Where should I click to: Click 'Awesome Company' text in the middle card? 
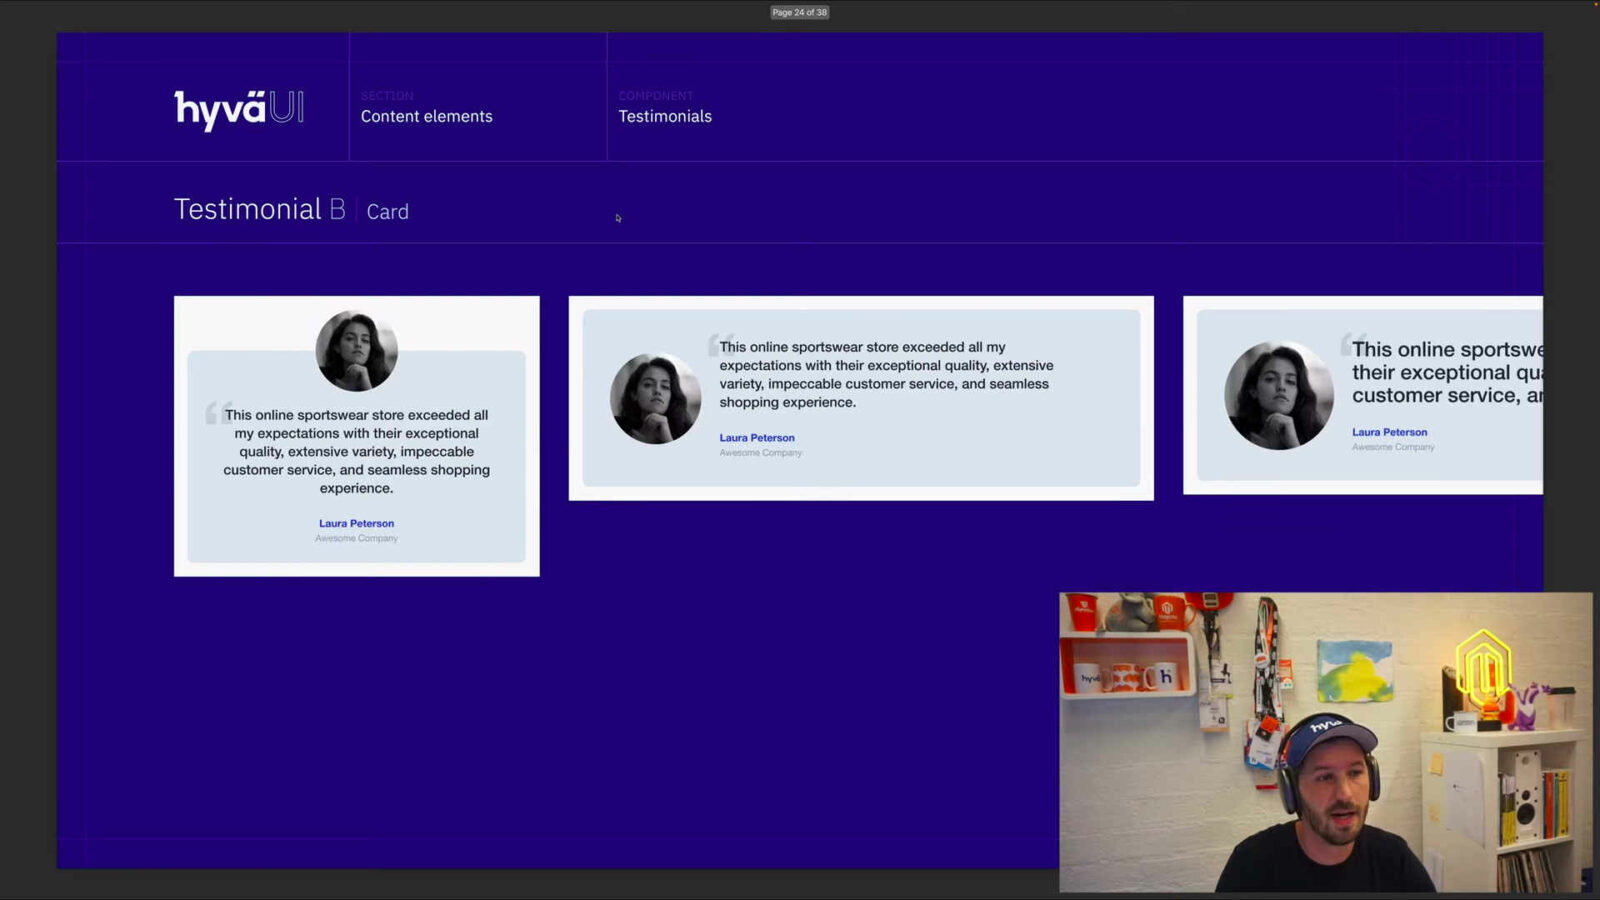pos(760,453)
